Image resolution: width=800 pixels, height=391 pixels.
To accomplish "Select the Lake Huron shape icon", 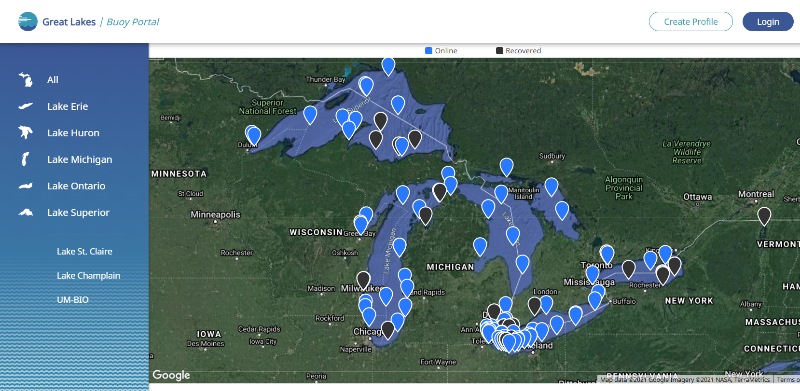I will [25, 133].
